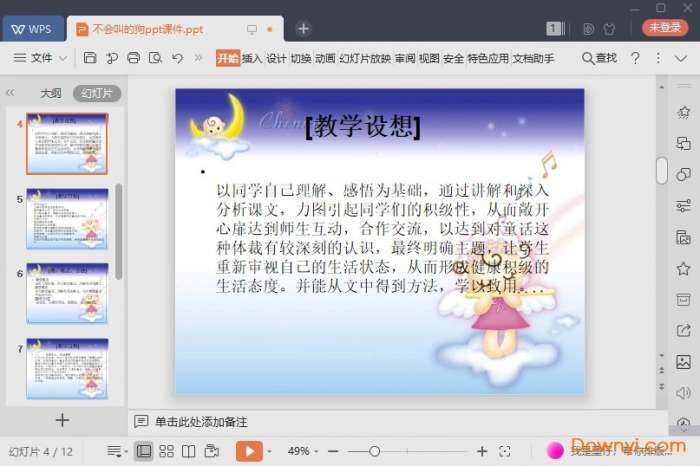Collapse the slide panel with double arrows
The image size is (700, 466).
pyautogui.click(x=10, y=93)
